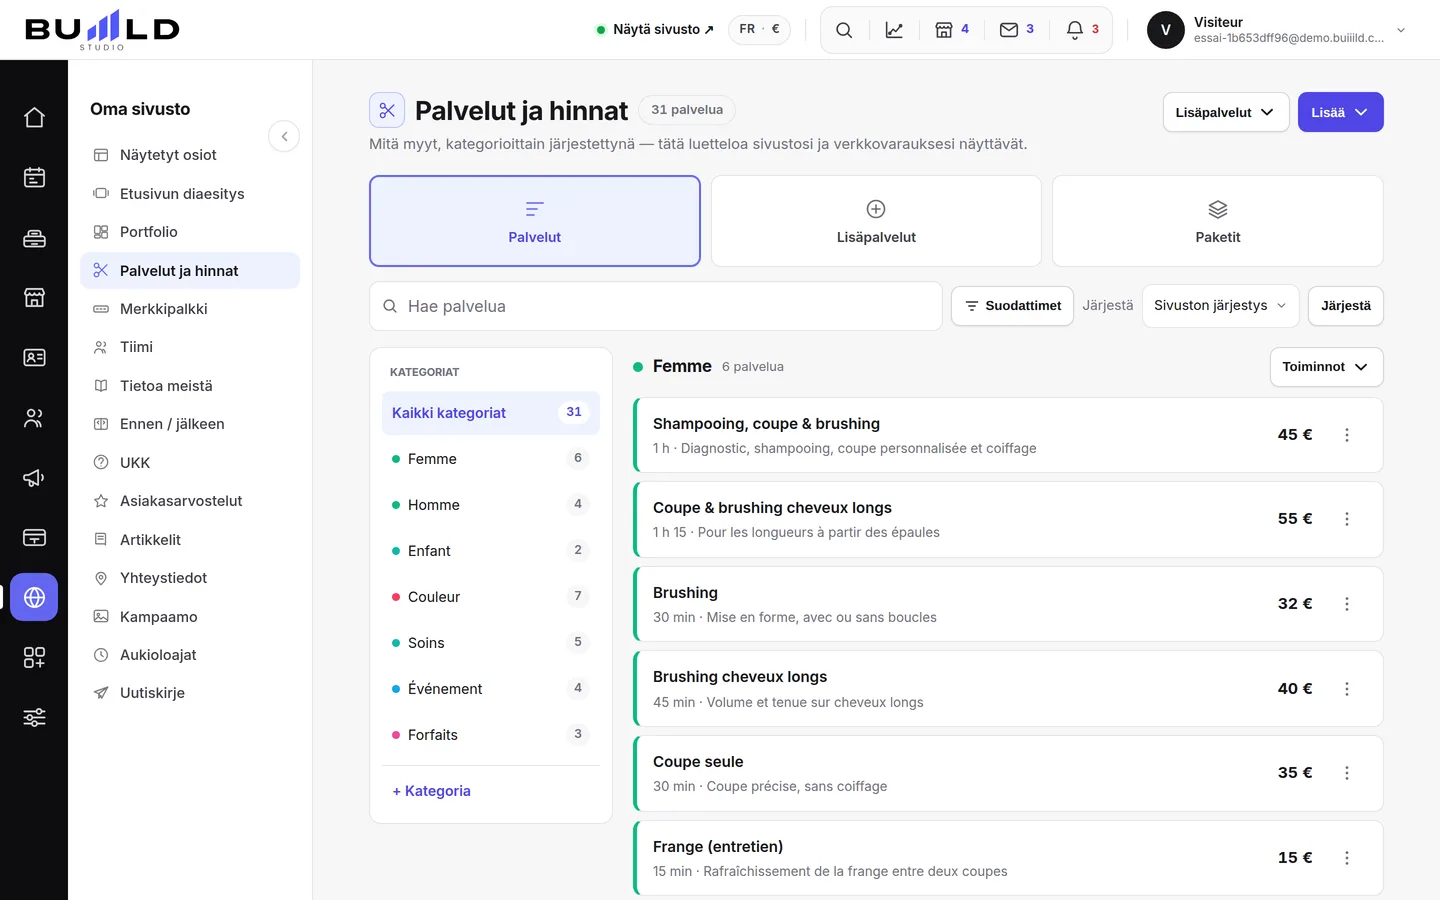Viewport: 1440px width, 900px height.
Task: Filter by the Femme category
Action: coord(490,459)
